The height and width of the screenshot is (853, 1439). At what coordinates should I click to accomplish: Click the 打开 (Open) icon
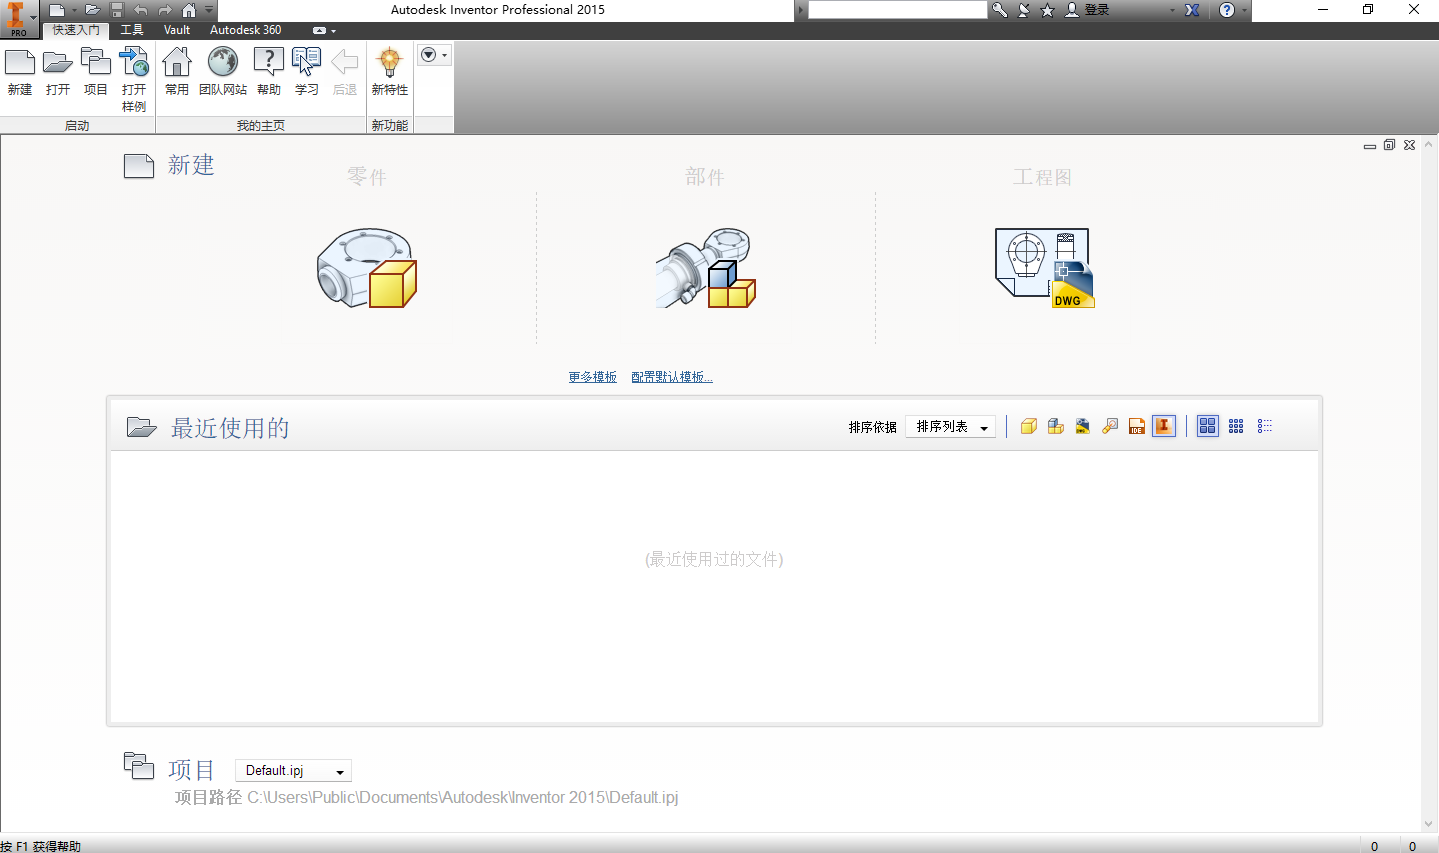point(57,68)
